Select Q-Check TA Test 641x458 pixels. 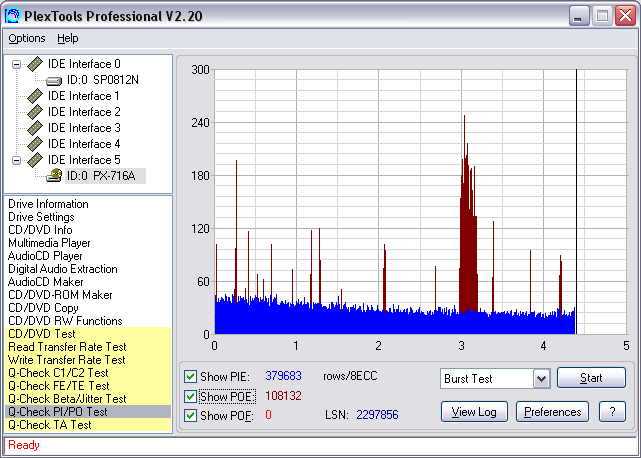88,425
